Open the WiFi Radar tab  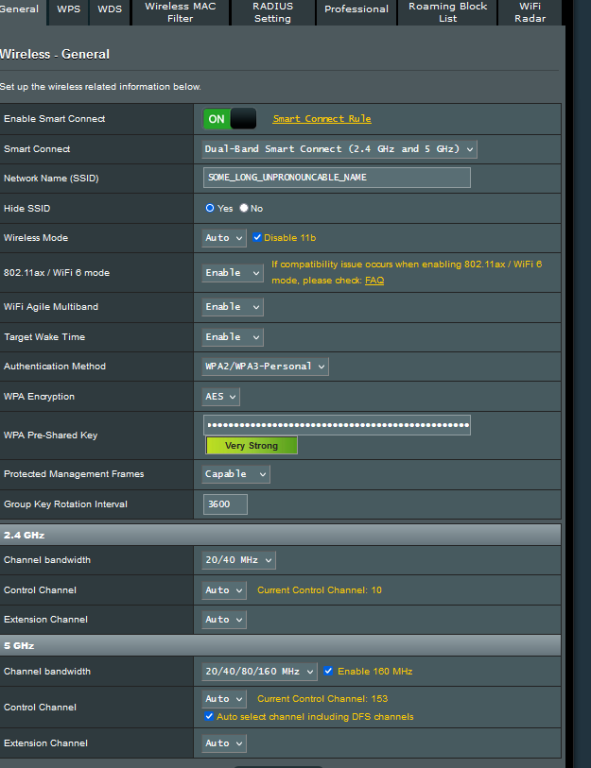click(530, 12)
